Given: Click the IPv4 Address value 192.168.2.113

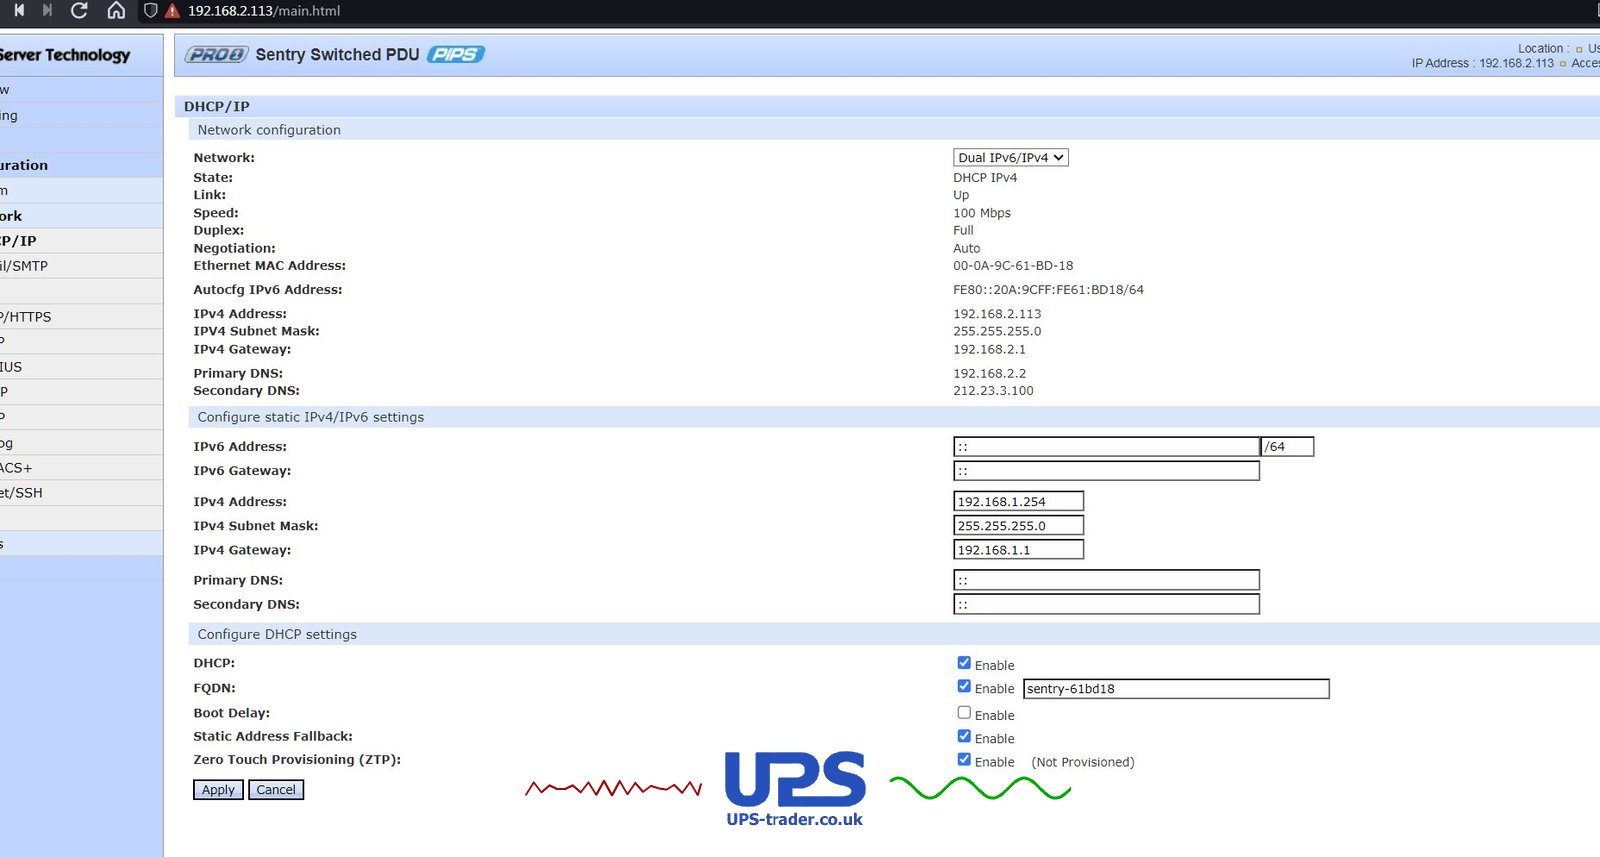Looking at the screenshot, I should pos(997,314).
